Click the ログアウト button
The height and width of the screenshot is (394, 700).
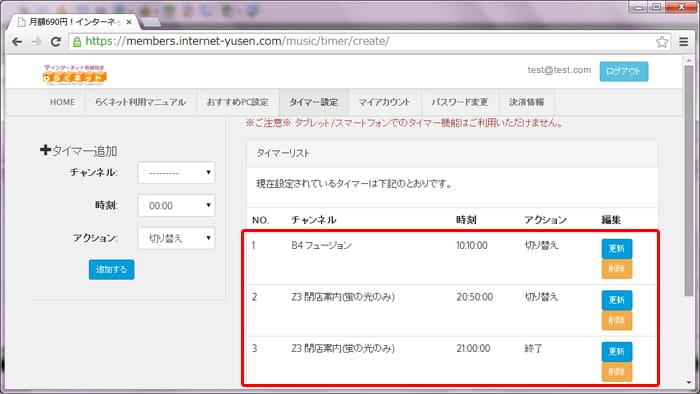(x=624, y=71)
